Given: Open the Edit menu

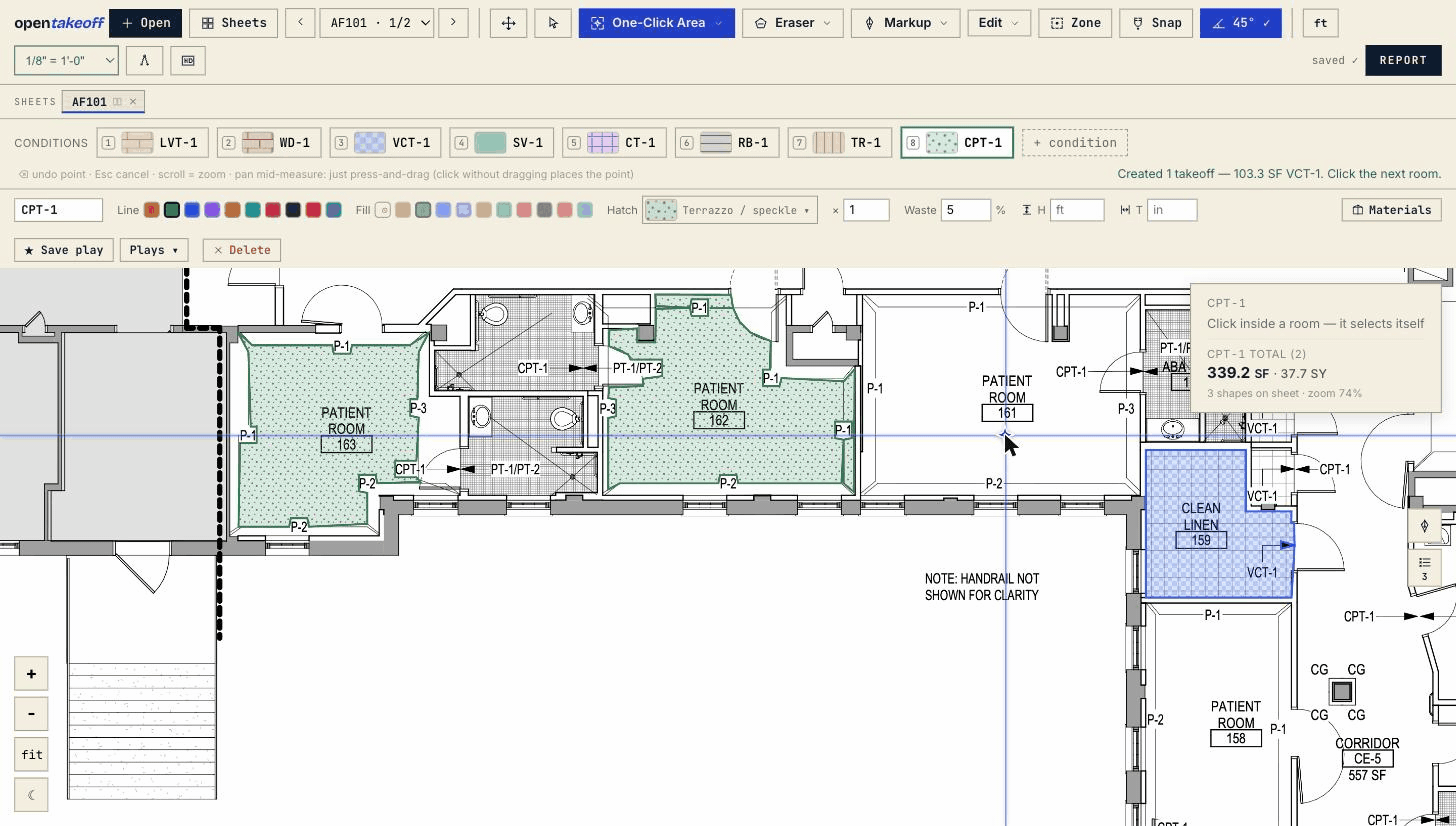Looking at the screenshot, I should (x=998, y=23).
